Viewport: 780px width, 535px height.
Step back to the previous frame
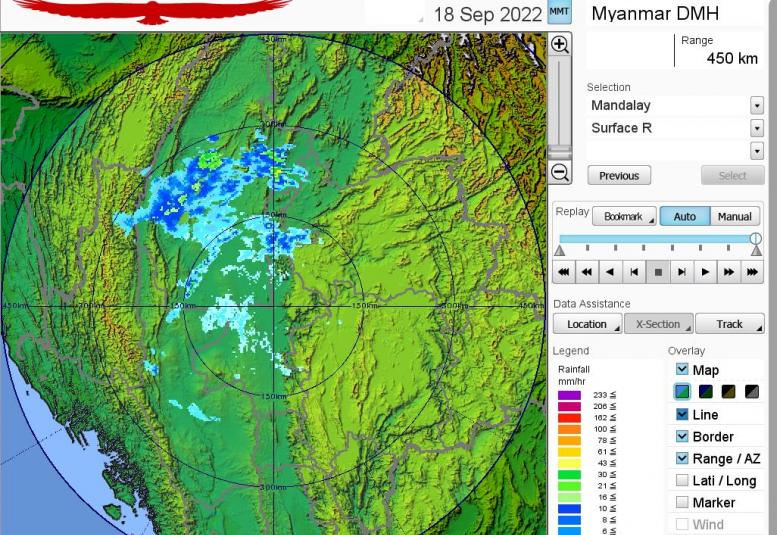pyautogui.click(x=634, y=271)
